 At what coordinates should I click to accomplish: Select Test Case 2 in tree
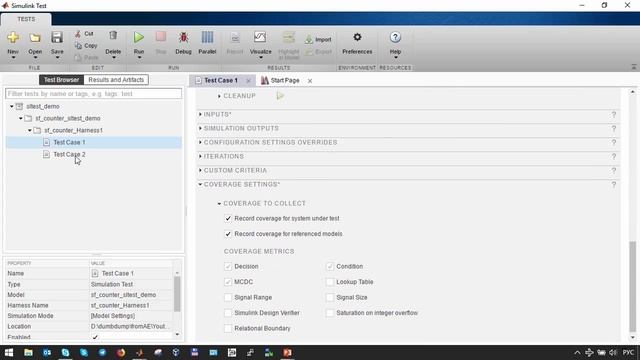tap(69, 154)
